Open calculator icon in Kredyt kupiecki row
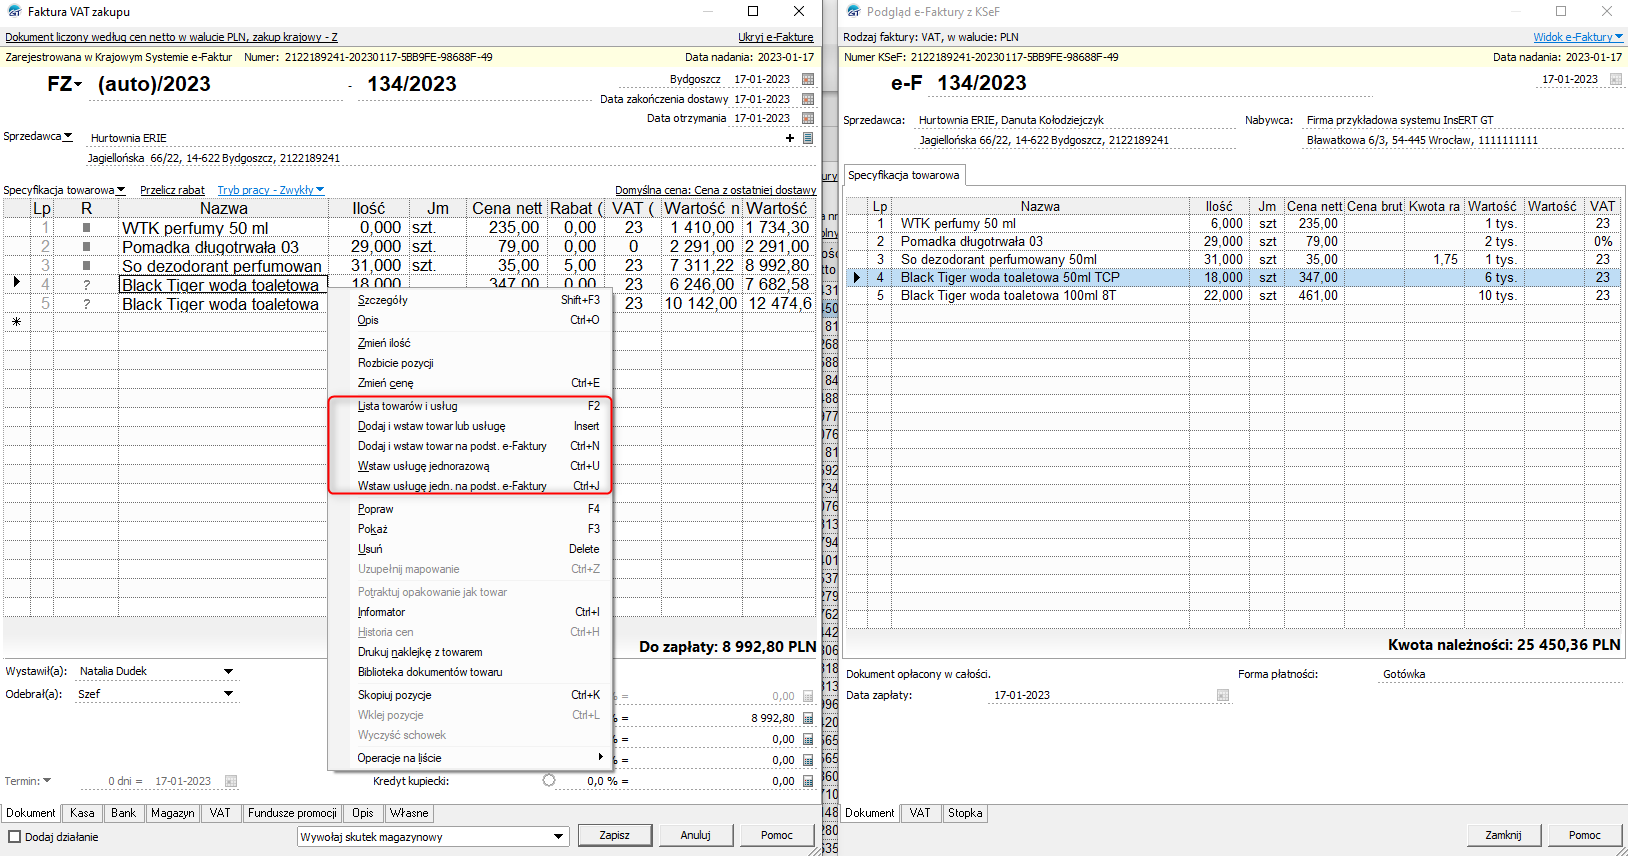 (x=808, y=781)
